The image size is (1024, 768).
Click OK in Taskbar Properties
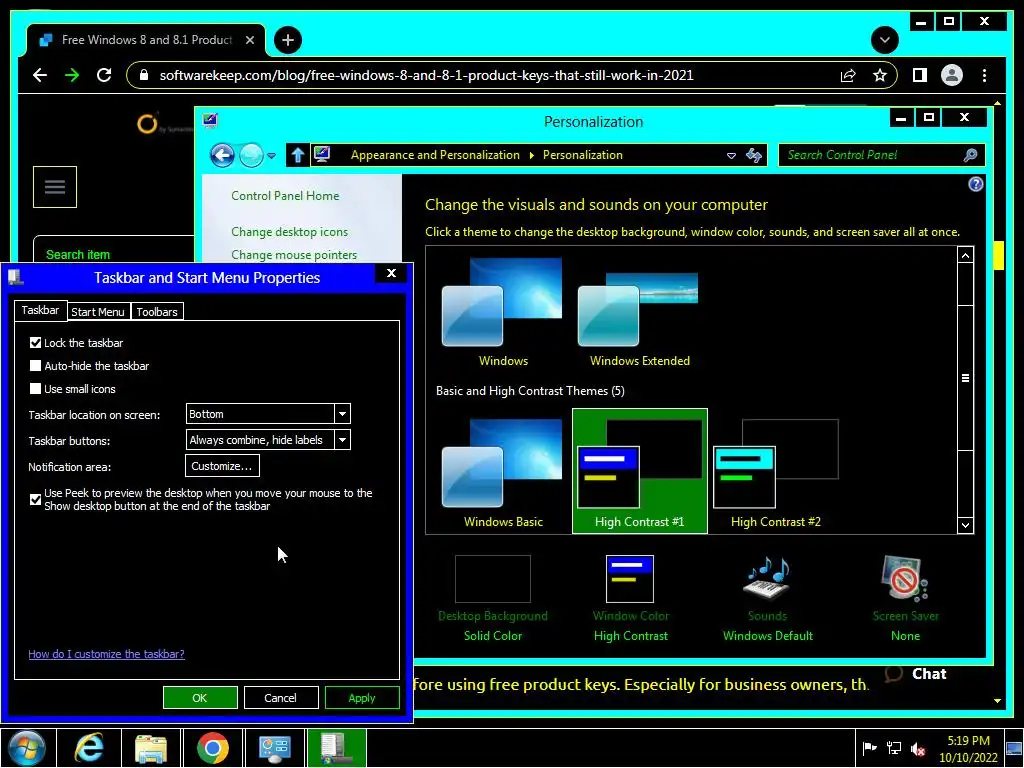200,698
